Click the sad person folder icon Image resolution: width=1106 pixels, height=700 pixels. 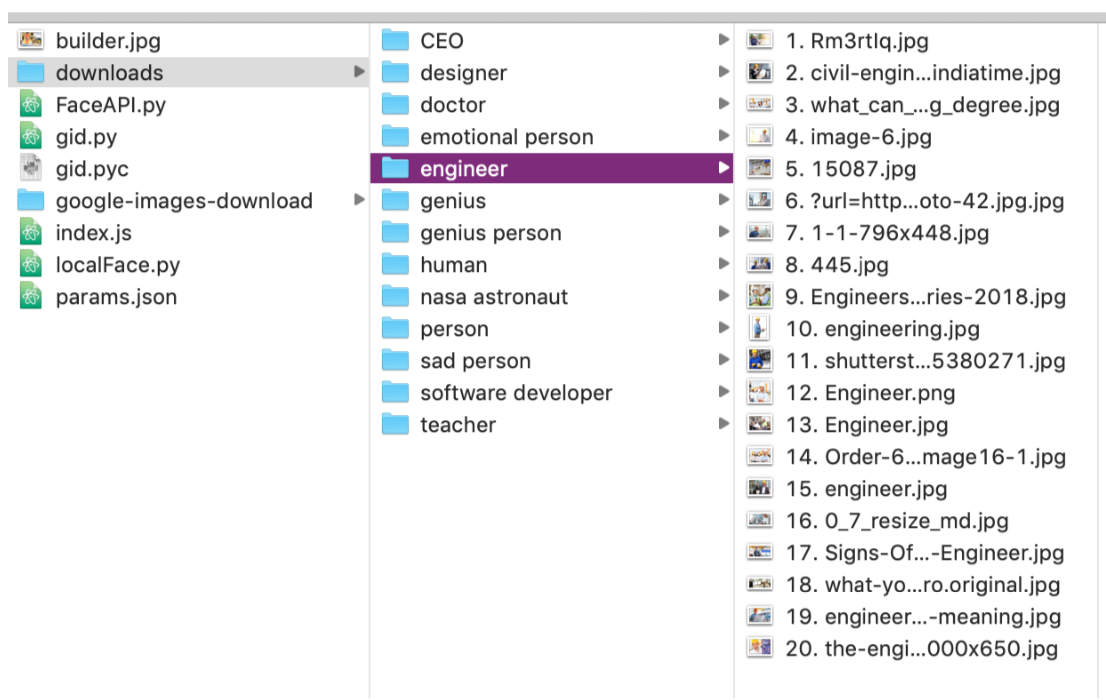pyautogui.click(x=395, y=360)
